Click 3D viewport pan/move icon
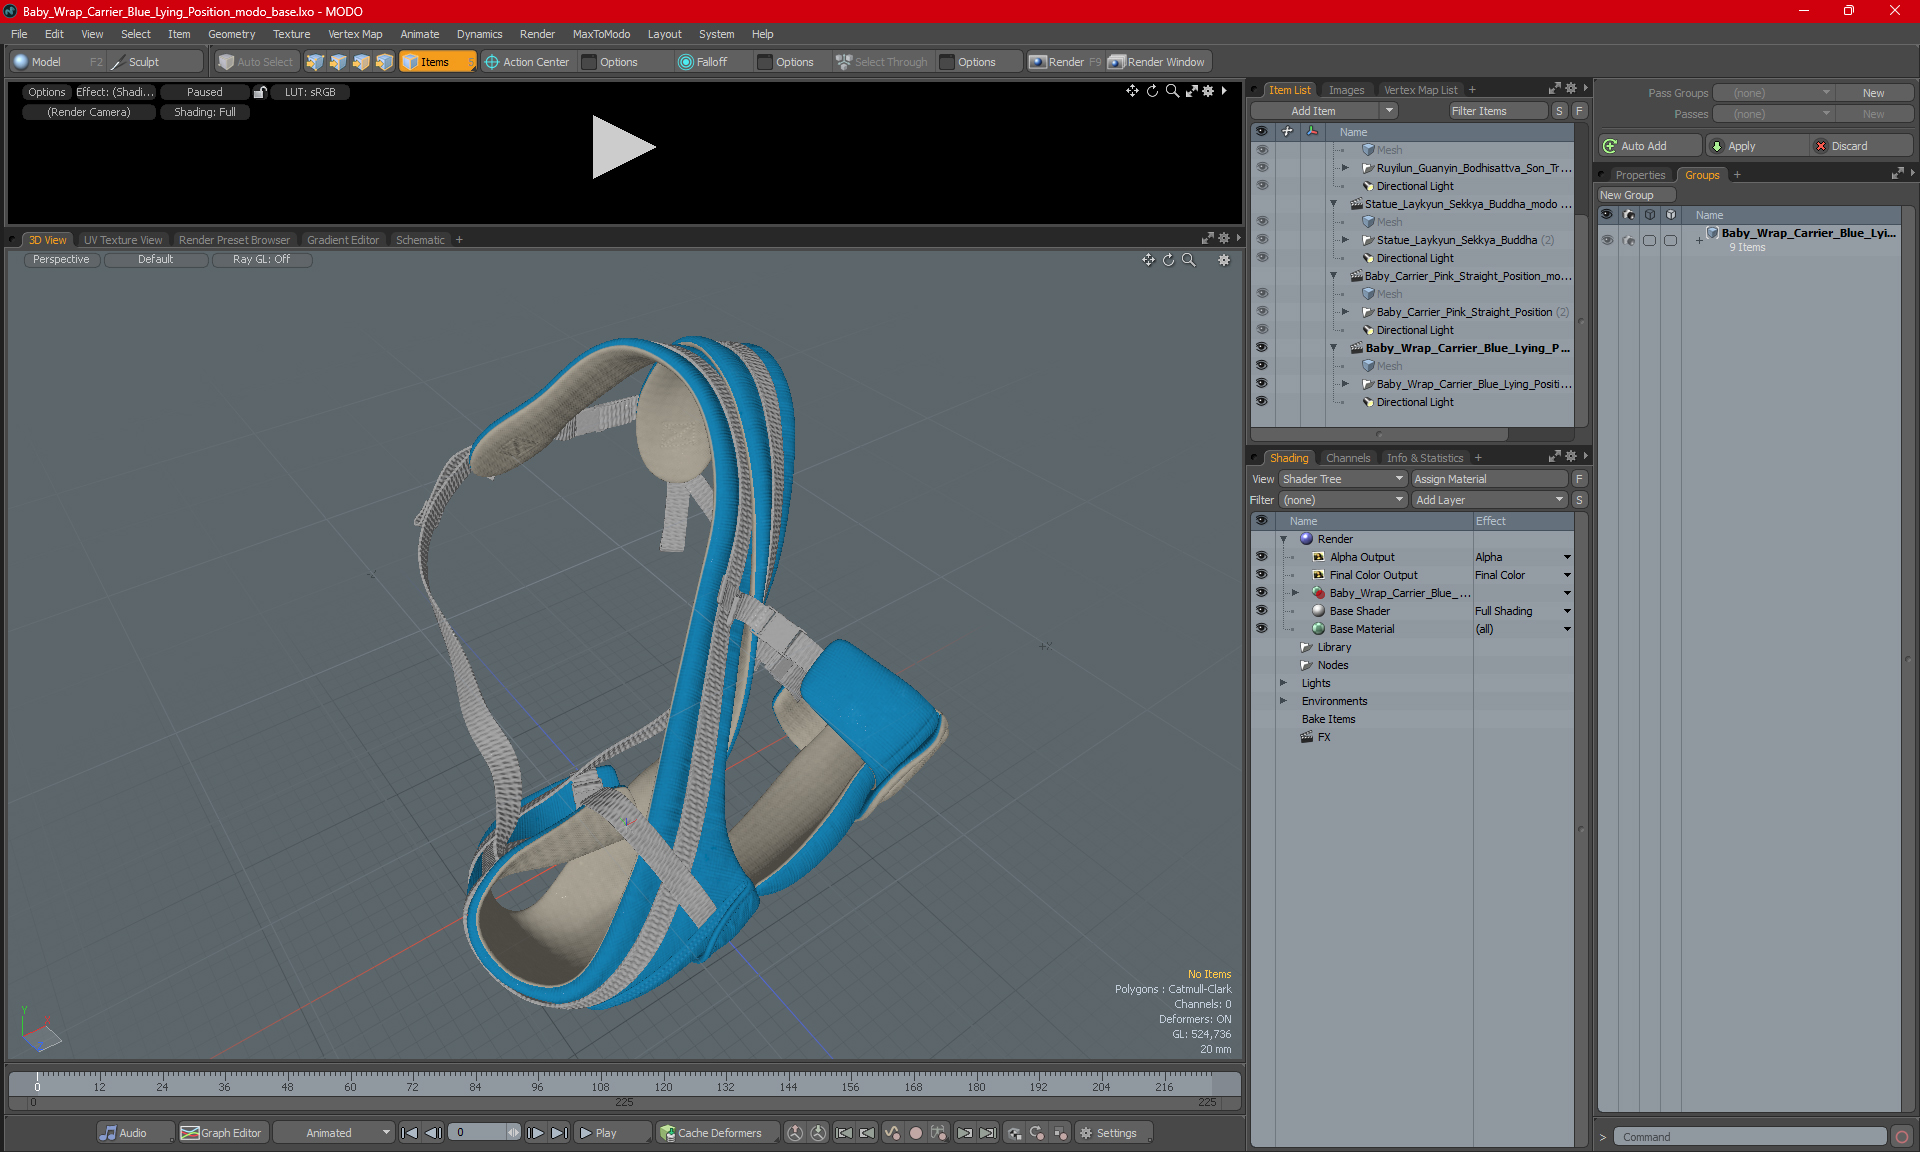Image resolution: width=1920 pixels, height=1152 pixels. (x=1148, y=260)
